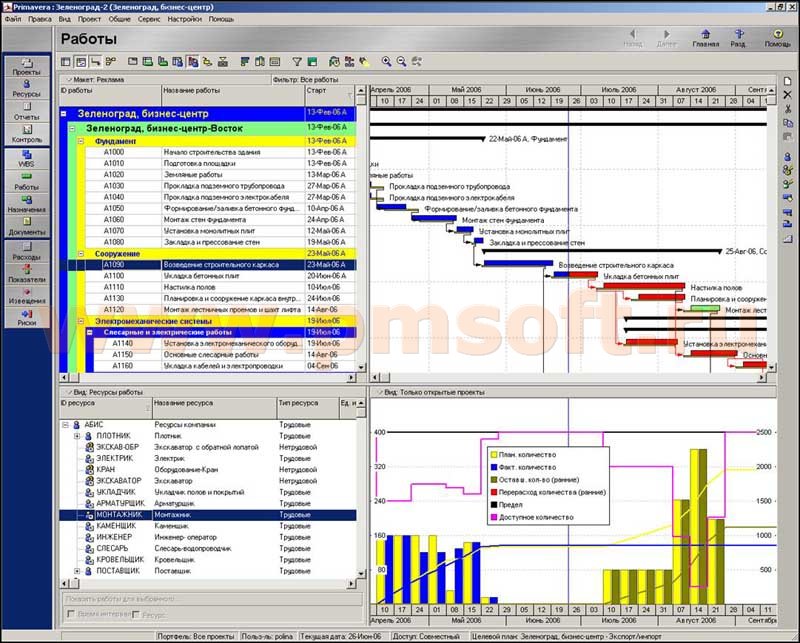
Task: Click the Название работы column header
Action: pos(233,95)
